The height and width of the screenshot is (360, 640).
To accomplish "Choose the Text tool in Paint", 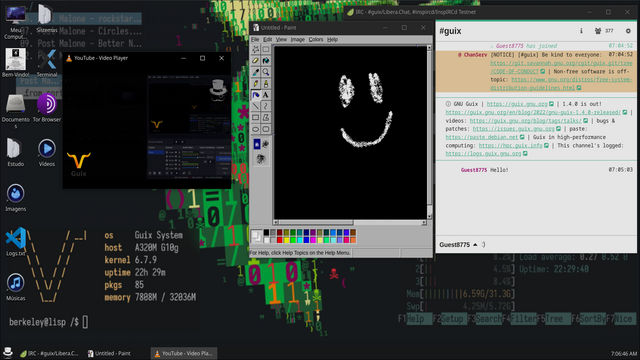I will (266, 95).
